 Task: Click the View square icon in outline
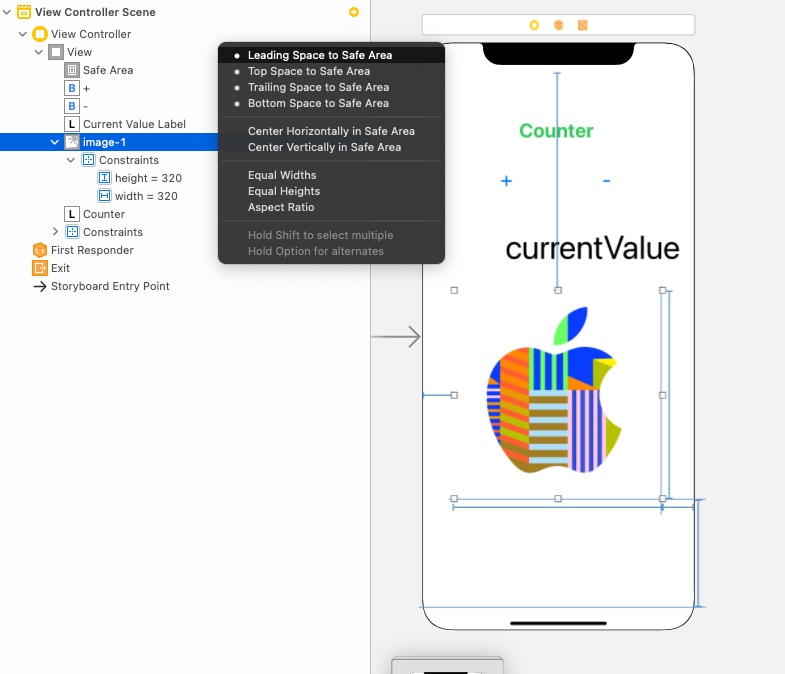[56, 52]
